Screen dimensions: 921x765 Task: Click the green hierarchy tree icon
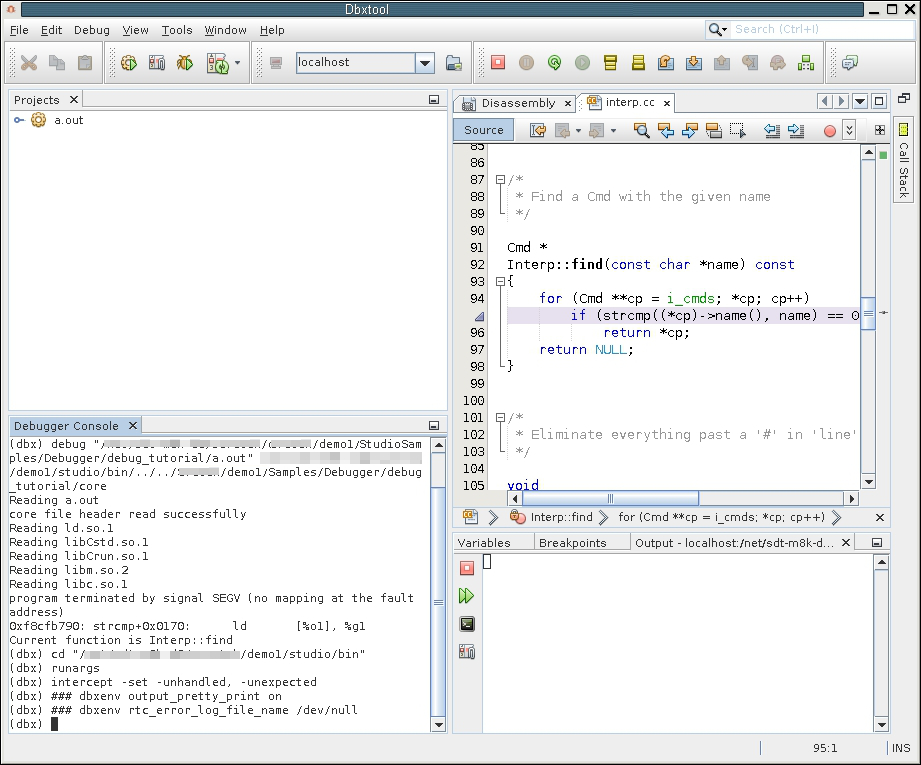point(805,62)
